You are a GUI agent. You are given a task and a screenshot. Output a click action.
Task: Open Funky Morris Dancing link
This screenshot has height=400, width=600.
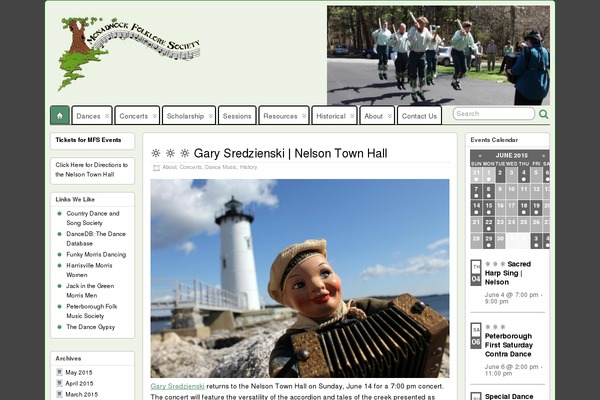96,254
